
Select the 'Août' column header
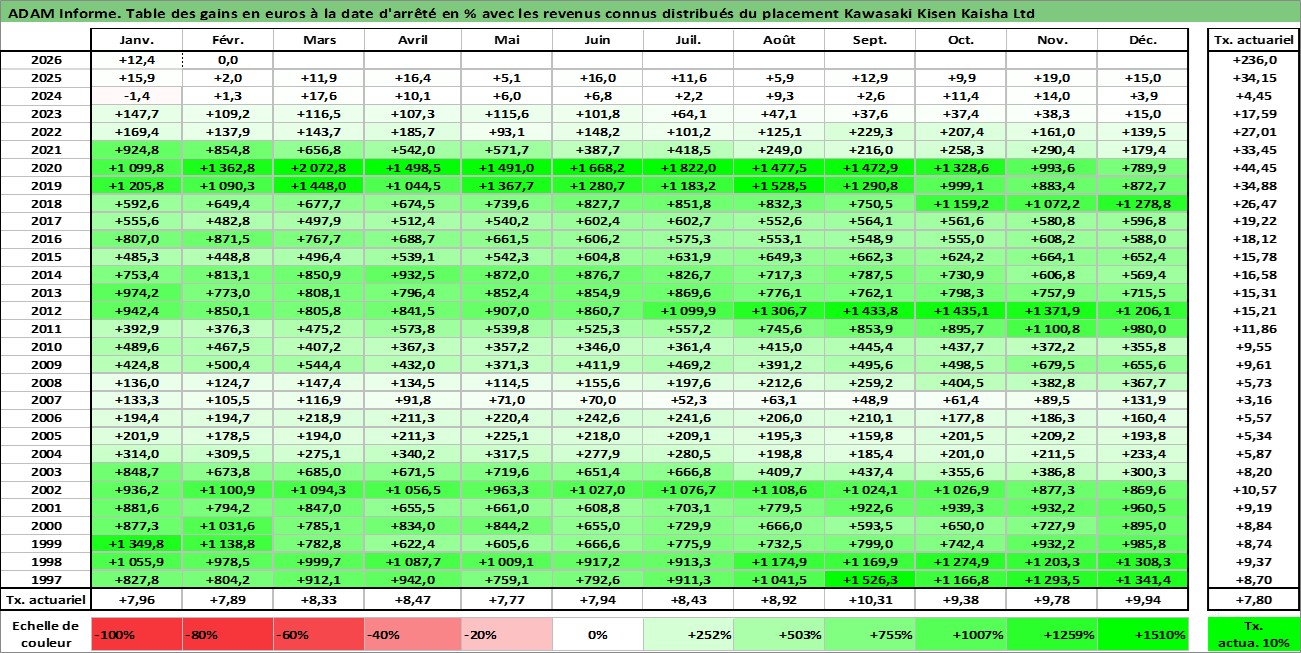click(x=778, y=40)
